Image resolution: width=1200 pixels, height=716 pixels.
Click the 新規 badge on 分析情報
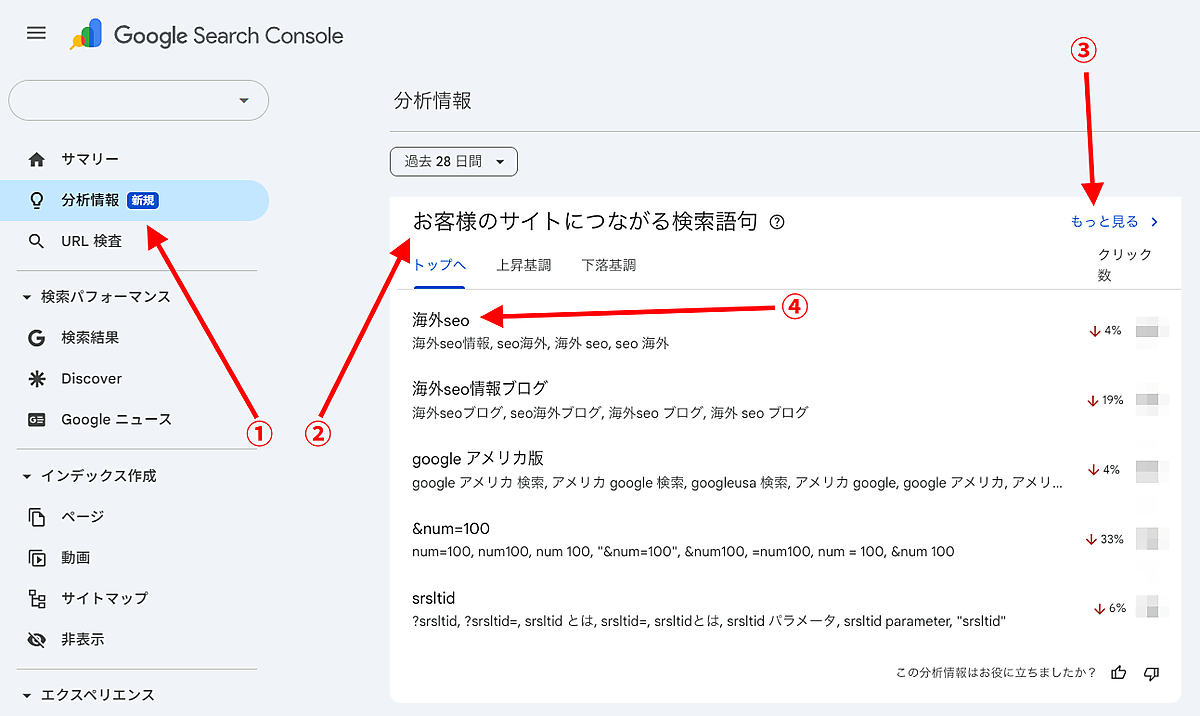coord(143,200)
